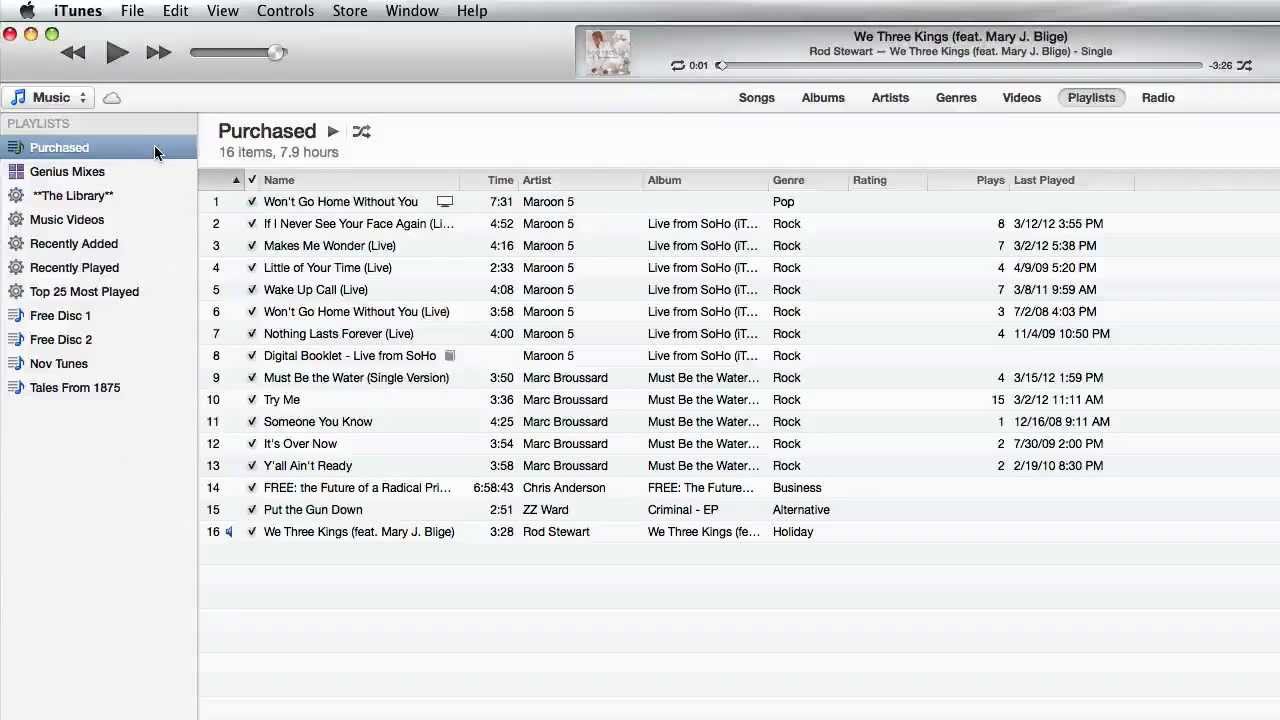Open the Apple menu

tap(27, 11)
